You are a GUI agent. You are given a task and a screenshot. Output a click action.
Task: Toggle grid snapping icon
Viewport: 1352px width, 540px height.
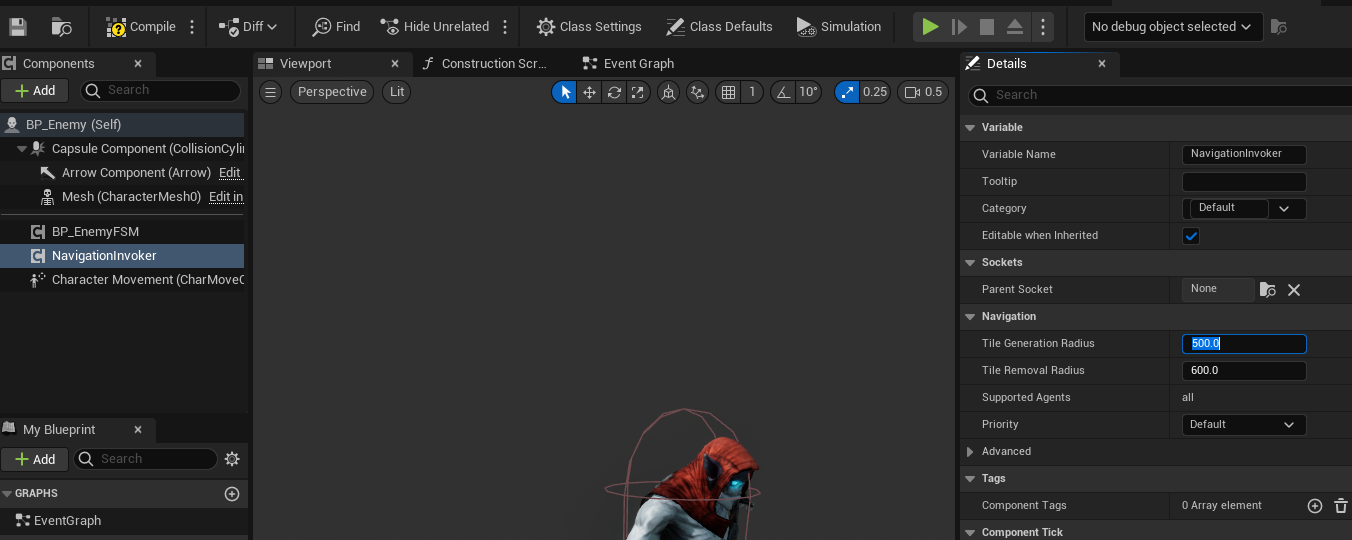tap(729, 92)
